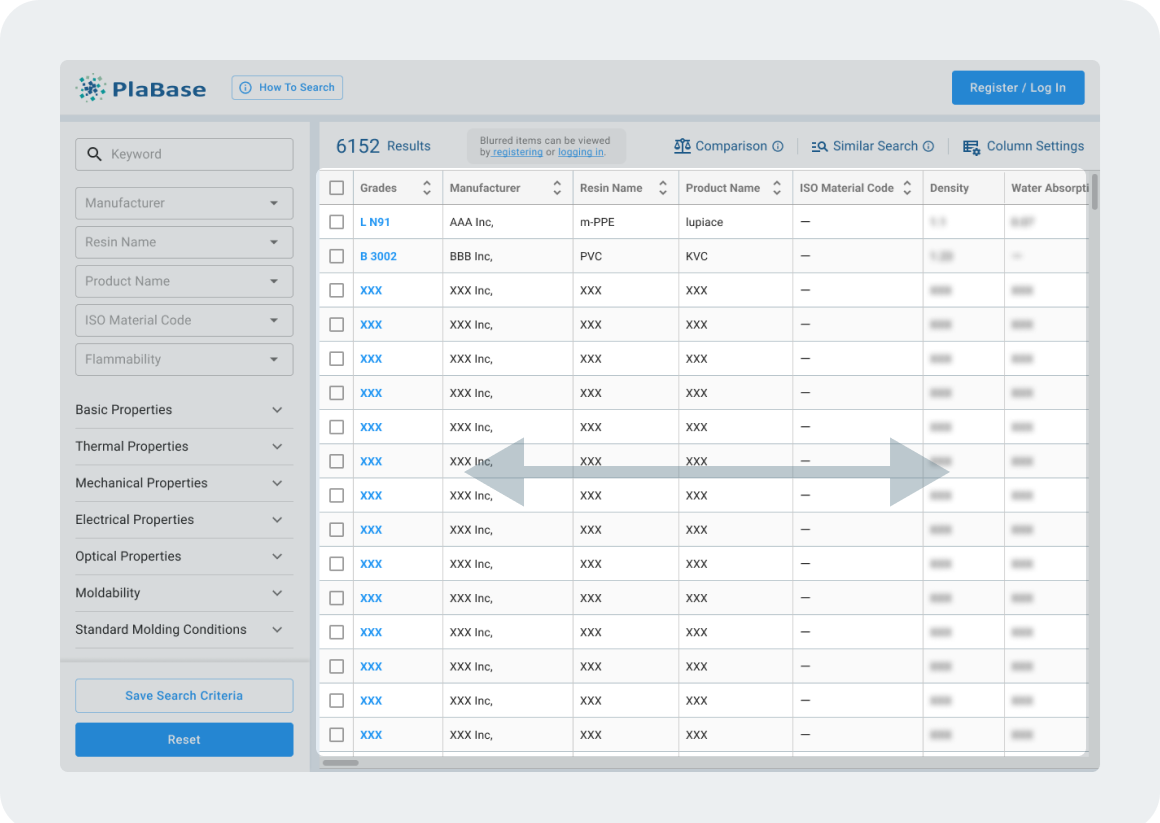Expand the Thermal Properties section

[x=277, y=447]
